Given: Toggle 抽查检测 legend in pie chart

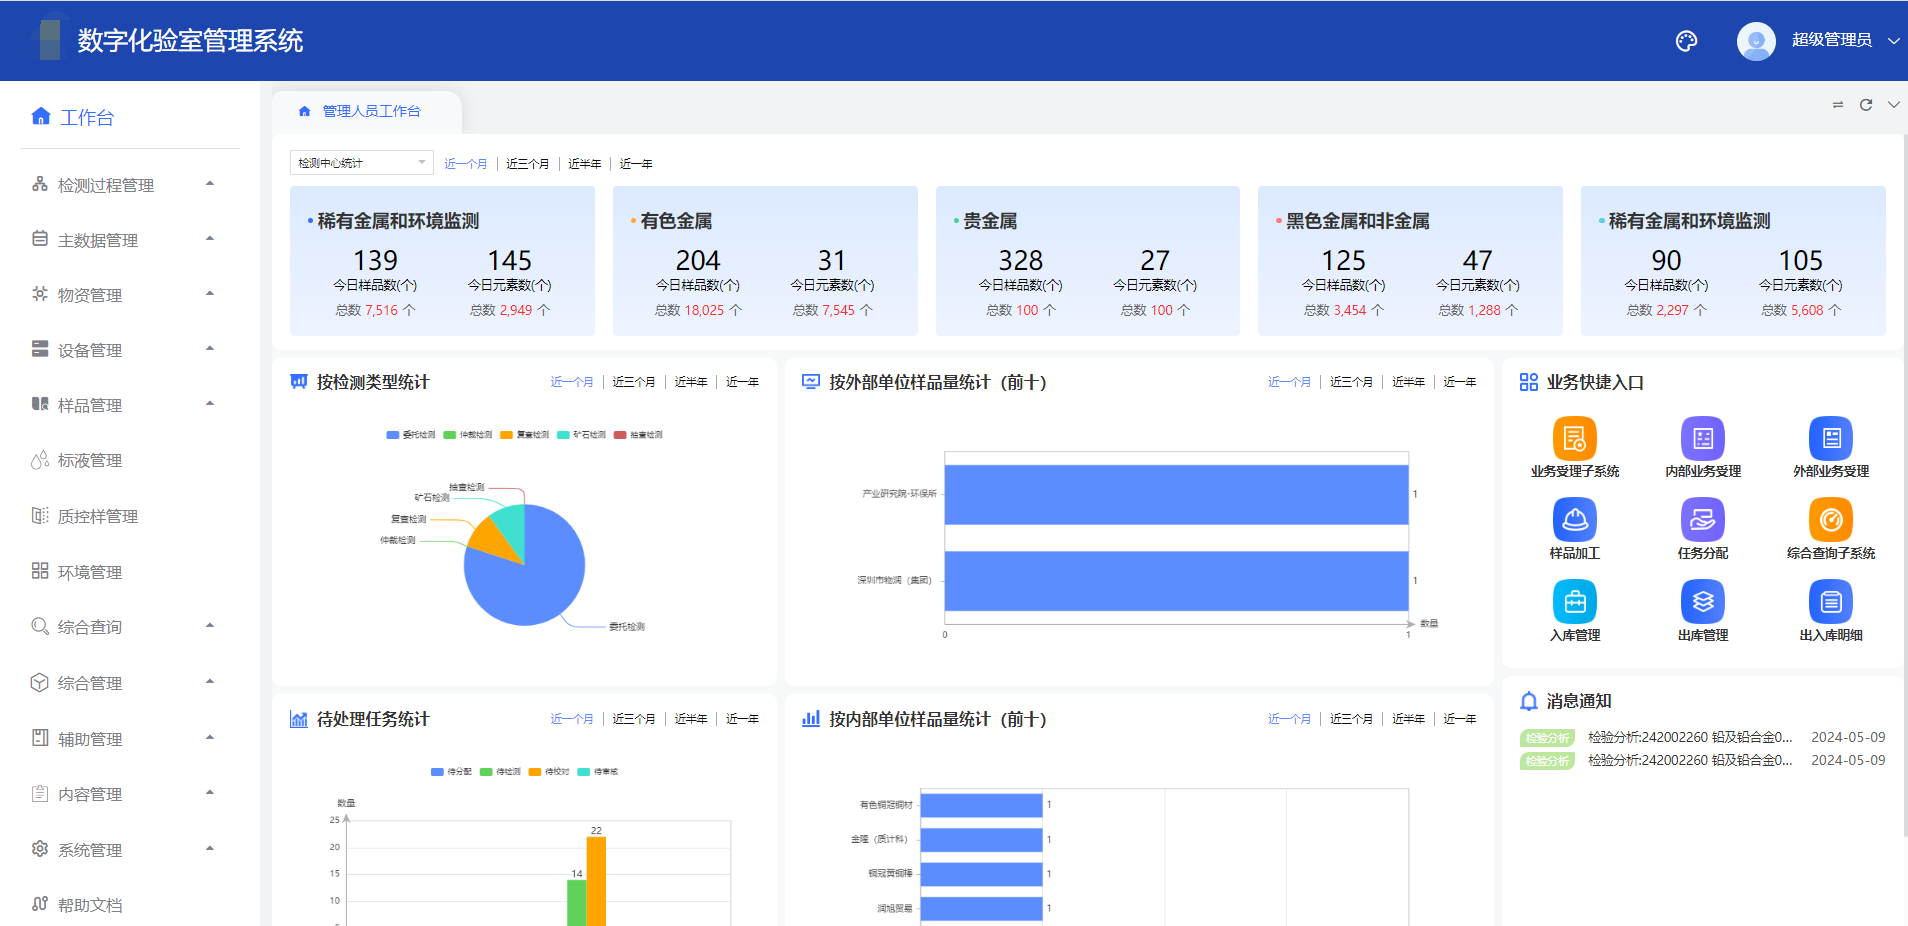Looking at the screenshot, I should tap(639, 435).
